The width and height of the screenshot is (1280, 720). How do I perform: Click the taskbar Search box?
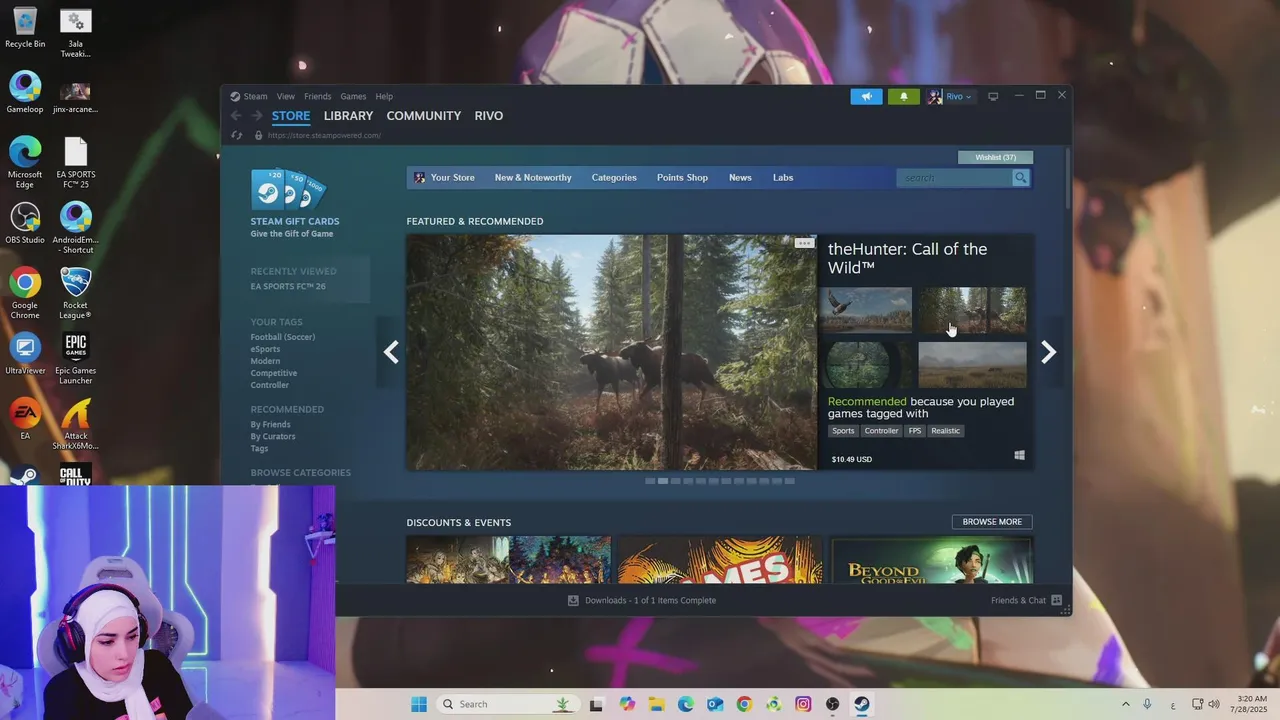(x=510, y=704)
